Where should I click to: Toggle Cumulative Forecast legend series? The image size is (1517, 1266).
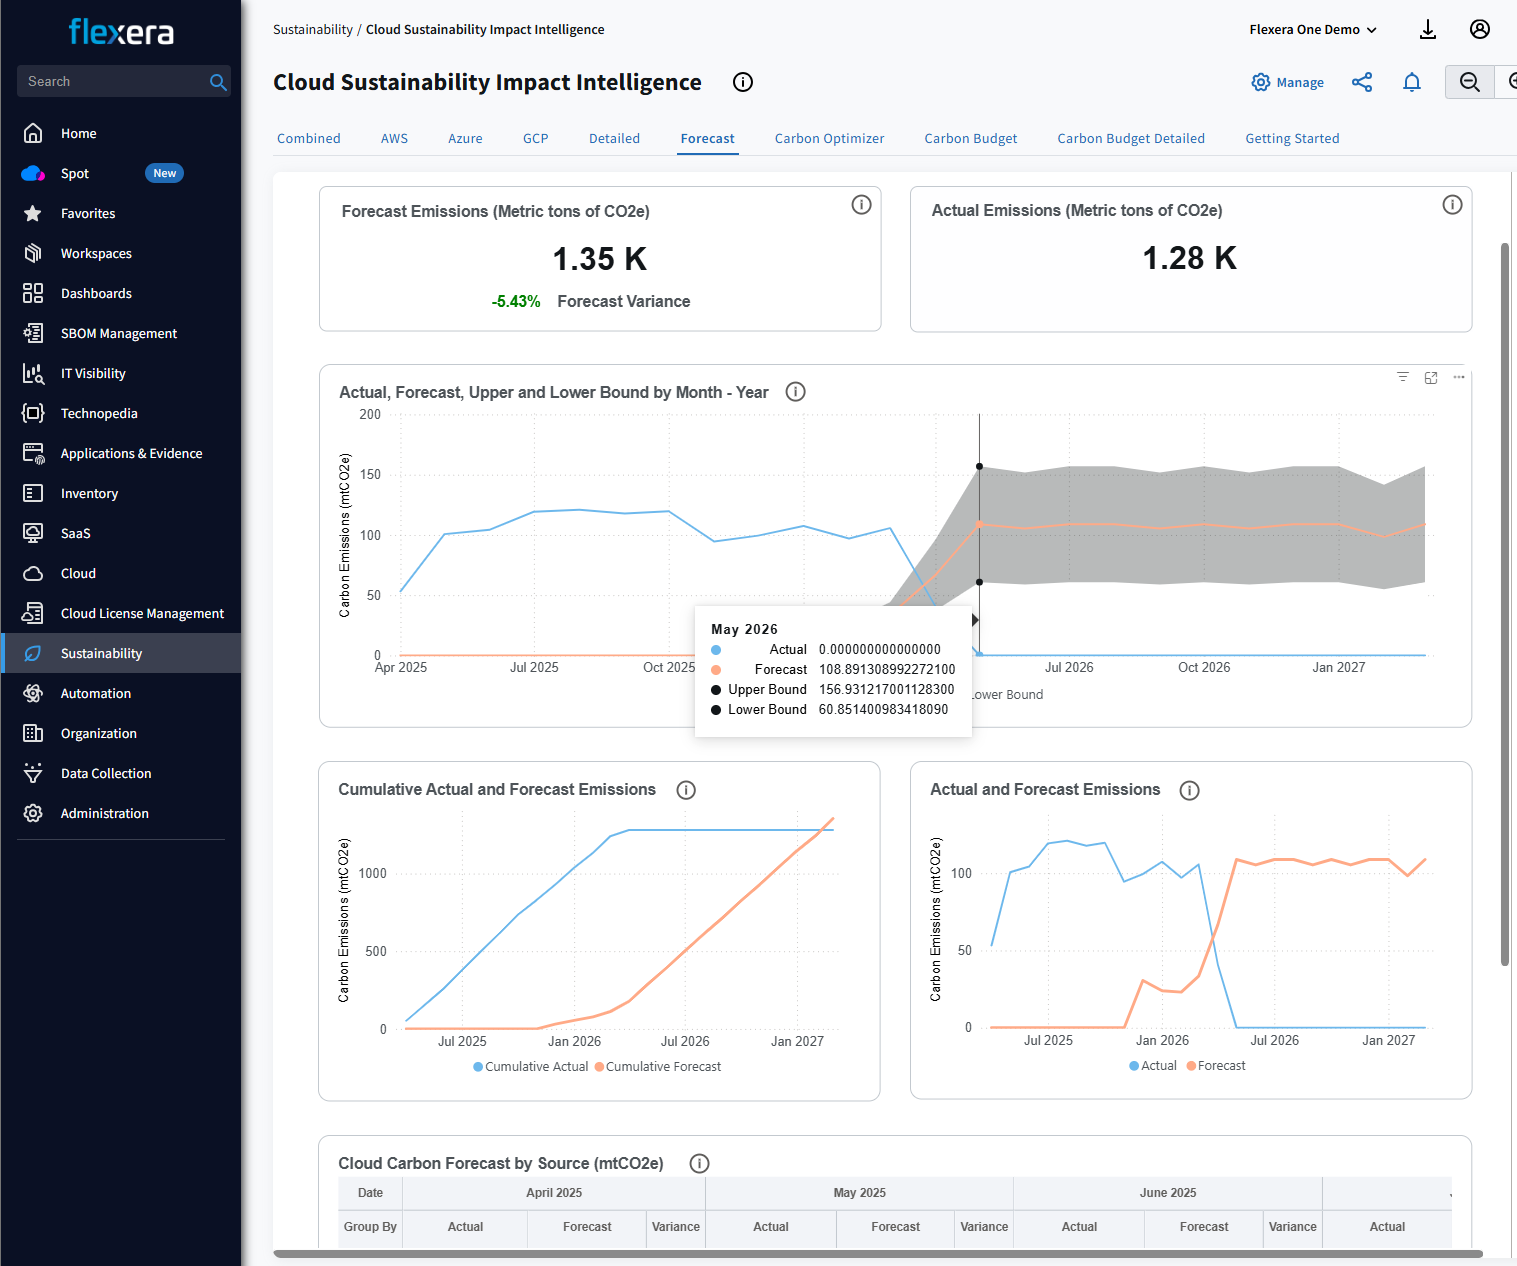[x=658, y=1067]
